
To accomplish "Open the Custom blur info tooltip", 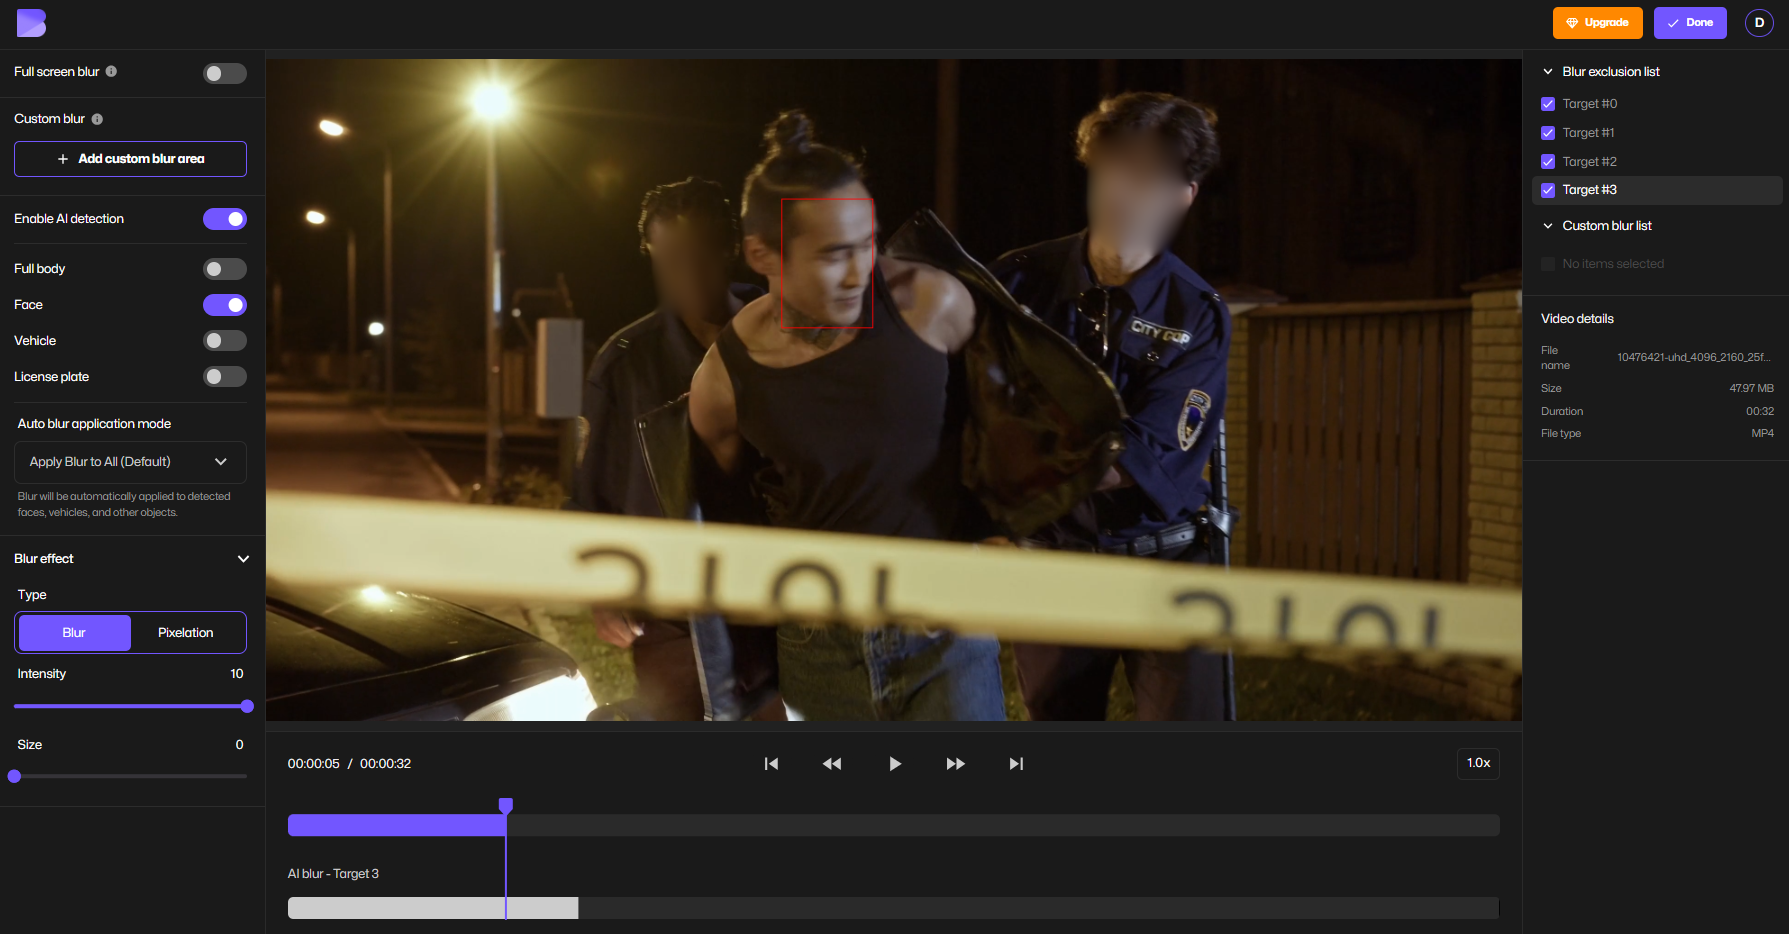I will [97, 118].
